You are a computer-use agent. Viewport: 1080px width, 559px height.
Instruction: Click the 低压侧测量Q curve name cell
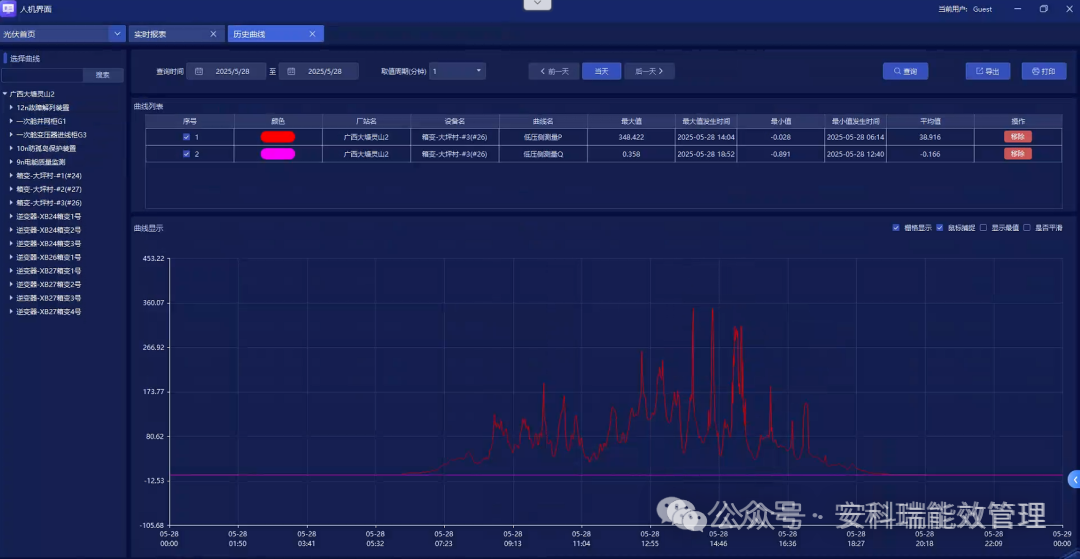pyautogui.click(x=543, y=154)
